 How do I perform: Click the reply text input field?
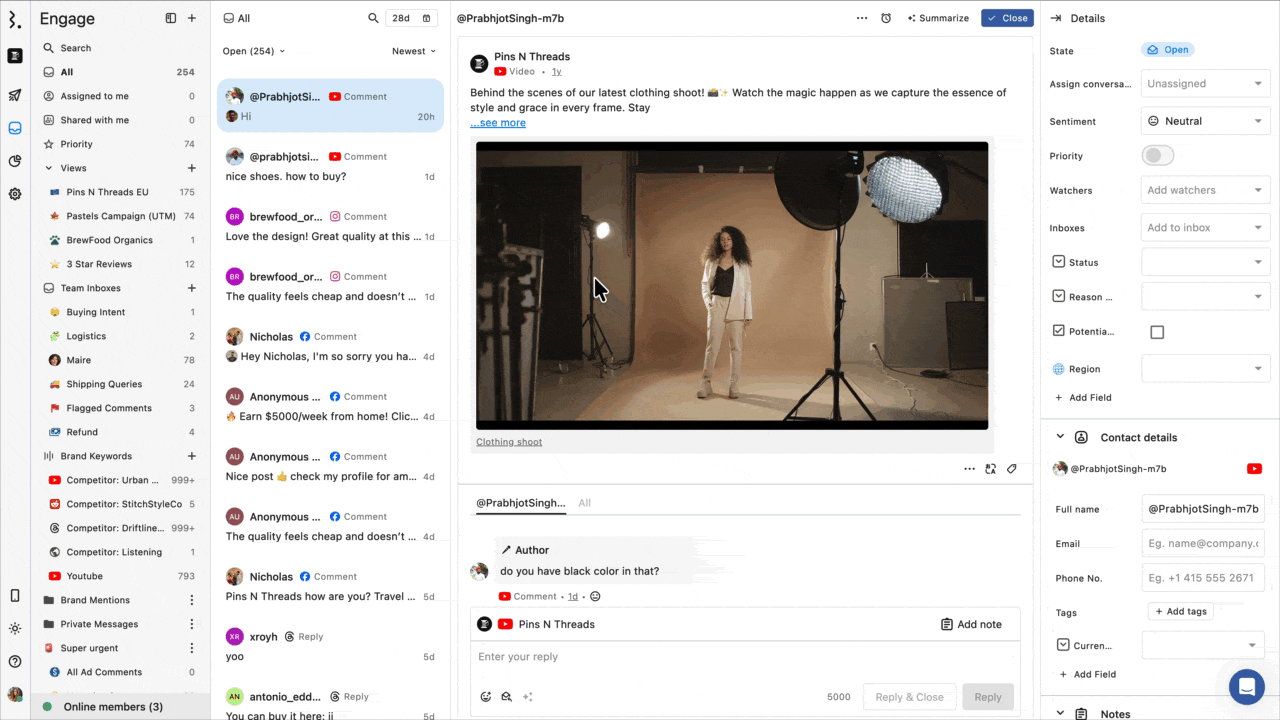pyautogui.click(x=745, y=657)
